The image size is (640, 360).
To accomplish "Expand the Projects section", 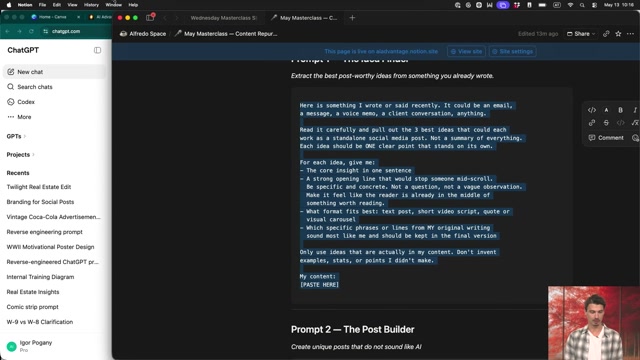I will pyautogui.click(x=20, y=155).
